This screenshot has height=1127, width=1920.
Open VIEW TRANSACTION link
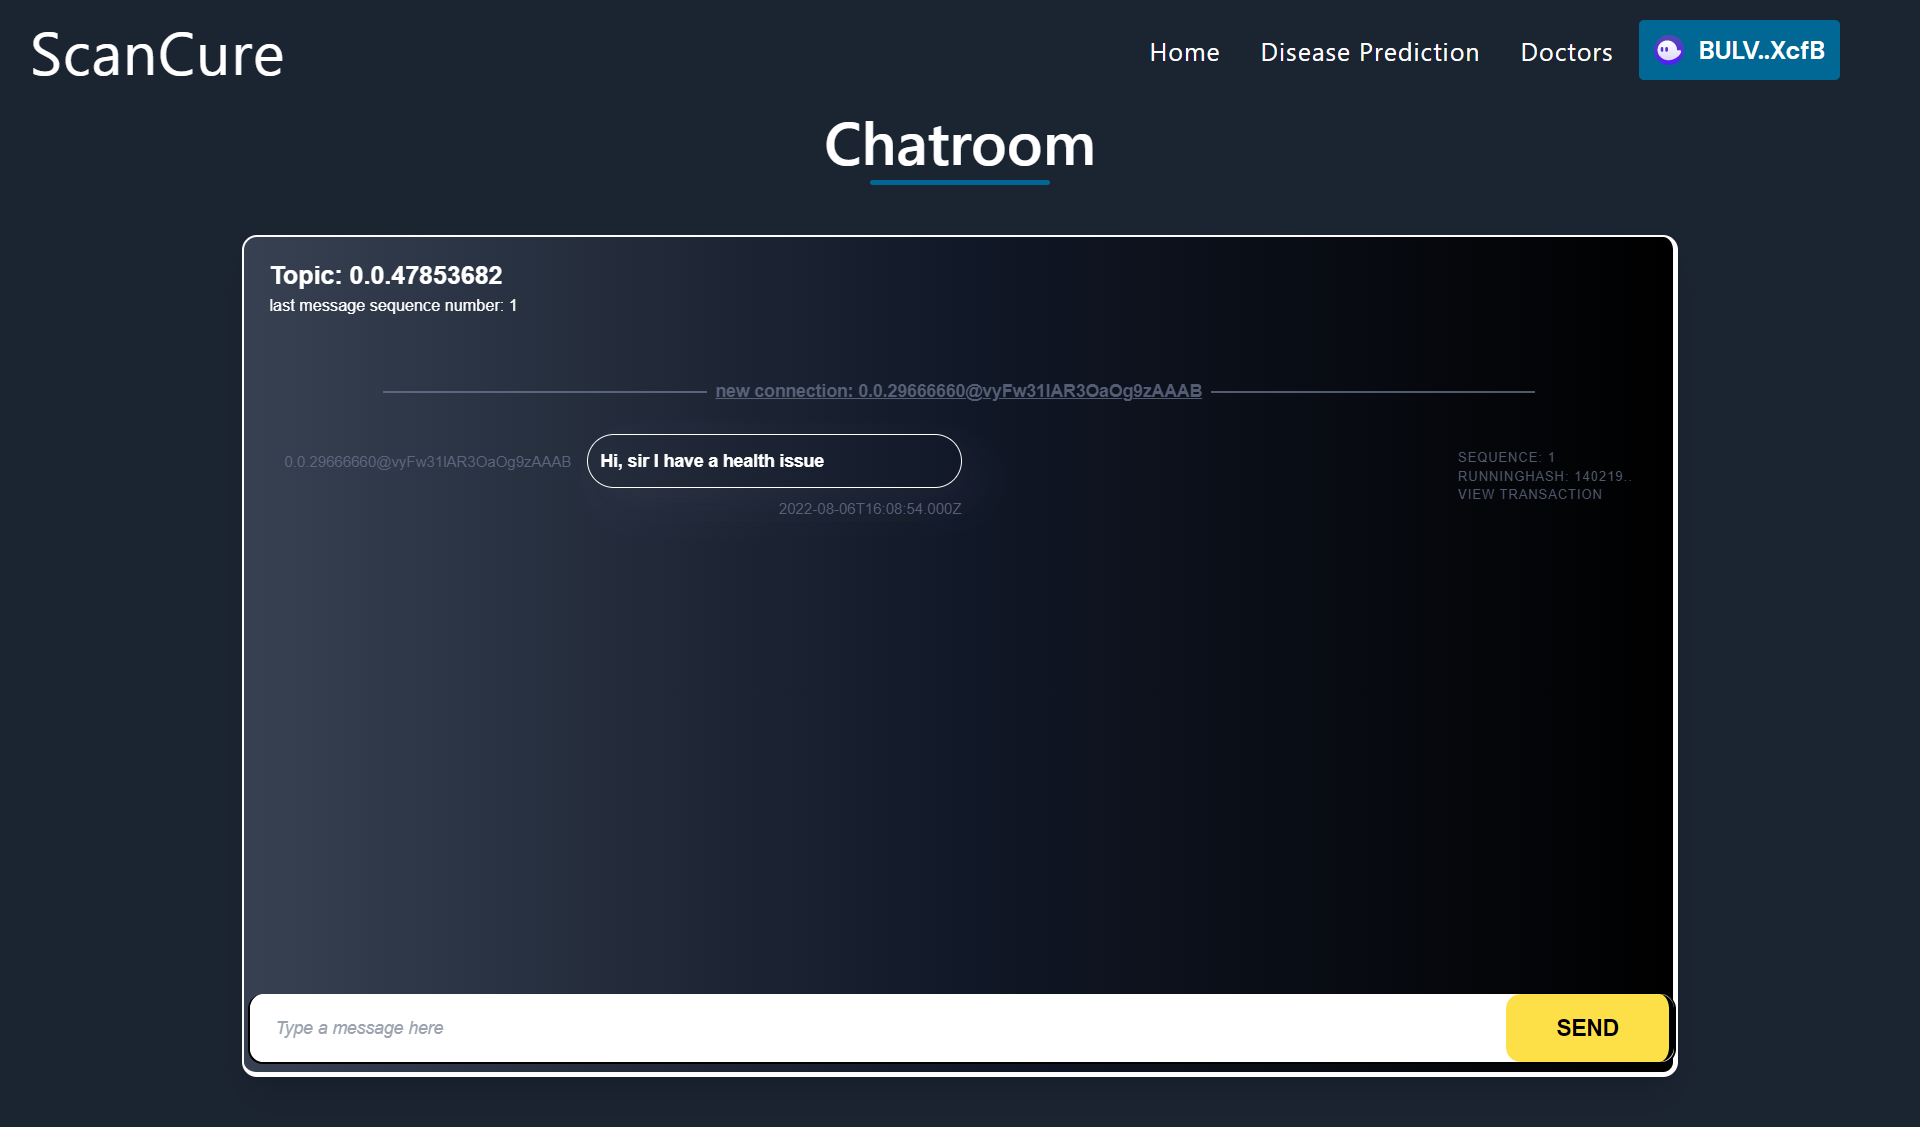click(1529, 494)
